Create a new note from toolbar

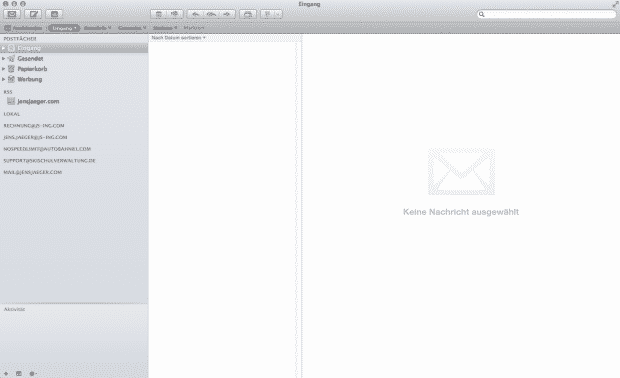pyautogui.click(x=54, y=14)
